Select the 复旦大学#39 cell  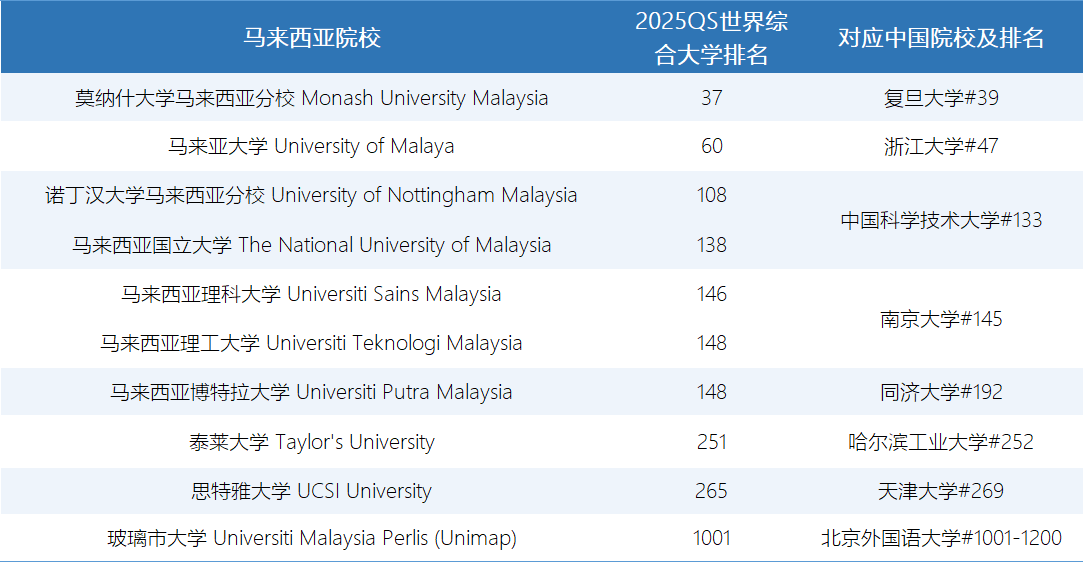coord(940,98)
